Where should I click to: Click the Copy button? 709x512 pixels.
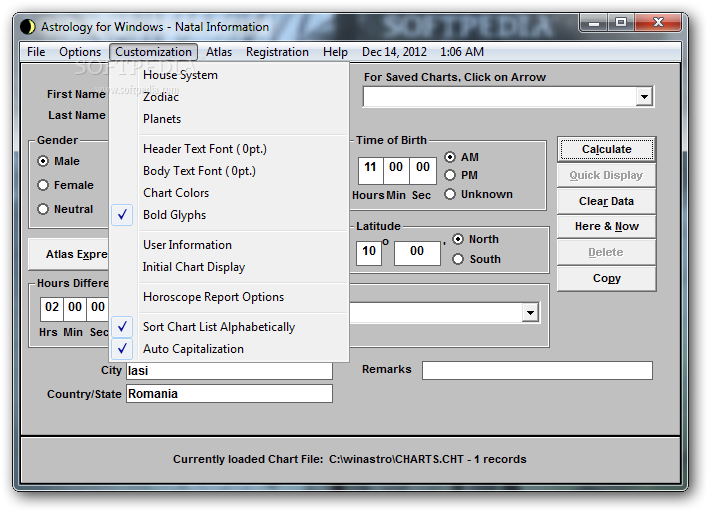point(606,278)
